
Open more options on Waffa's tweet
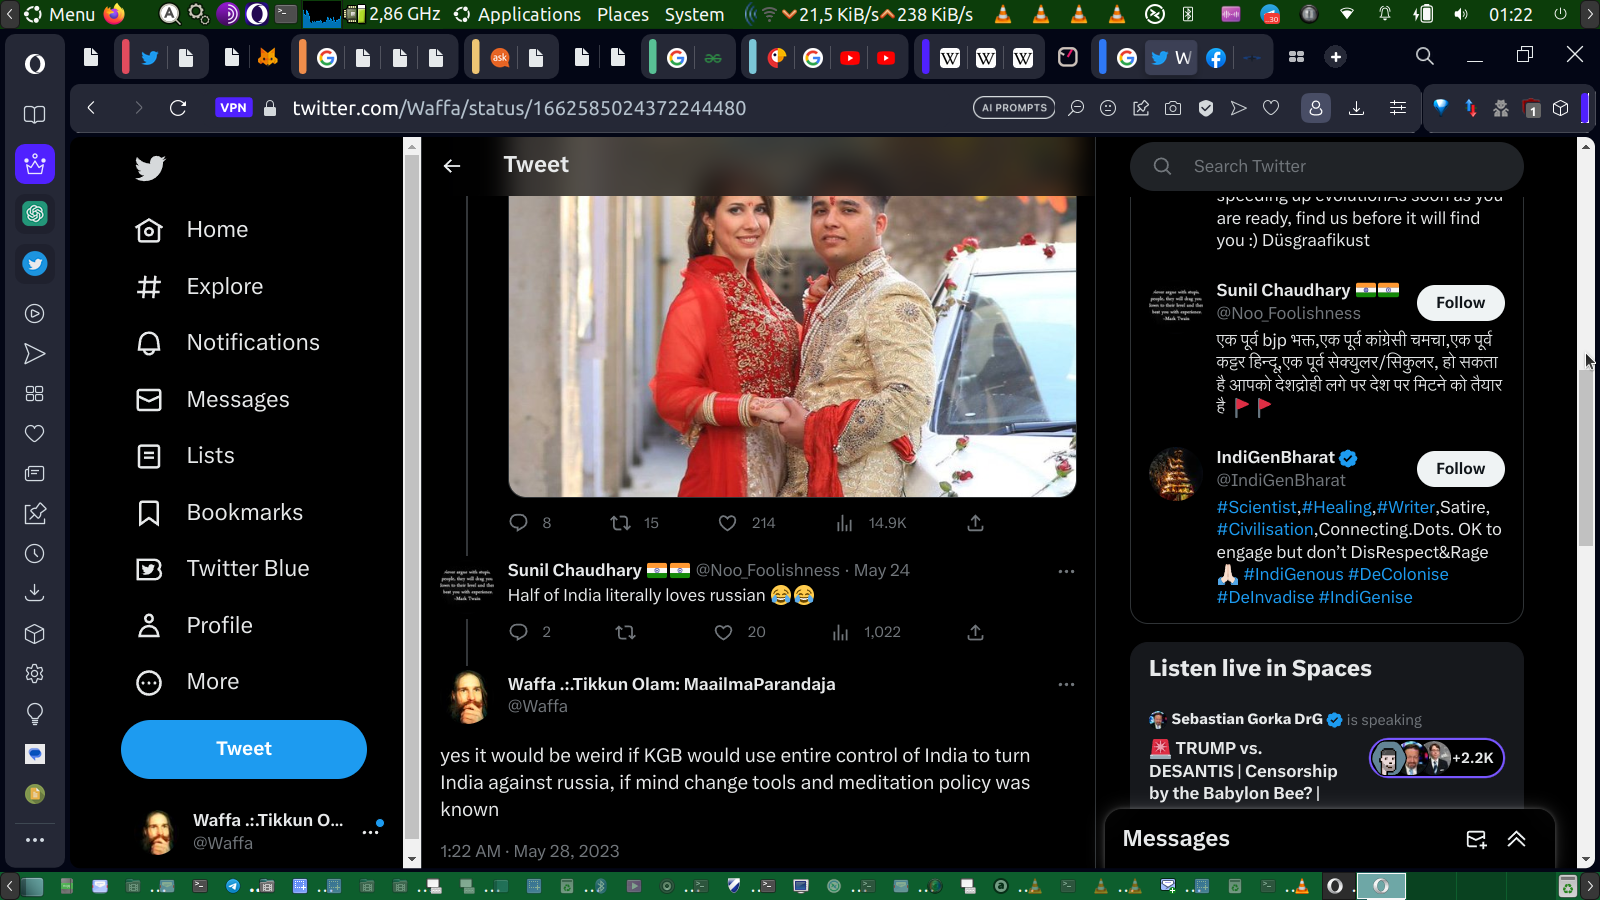1066,685
